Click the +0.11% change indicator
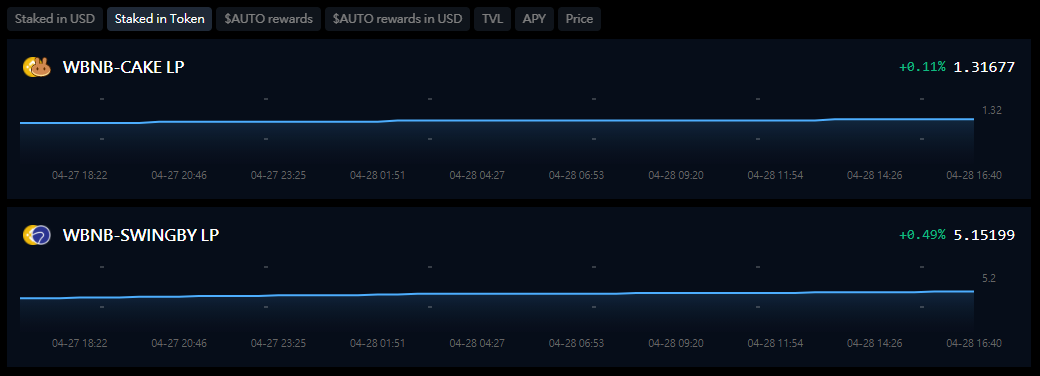1040x376 pixels. (x=922, y=67)
